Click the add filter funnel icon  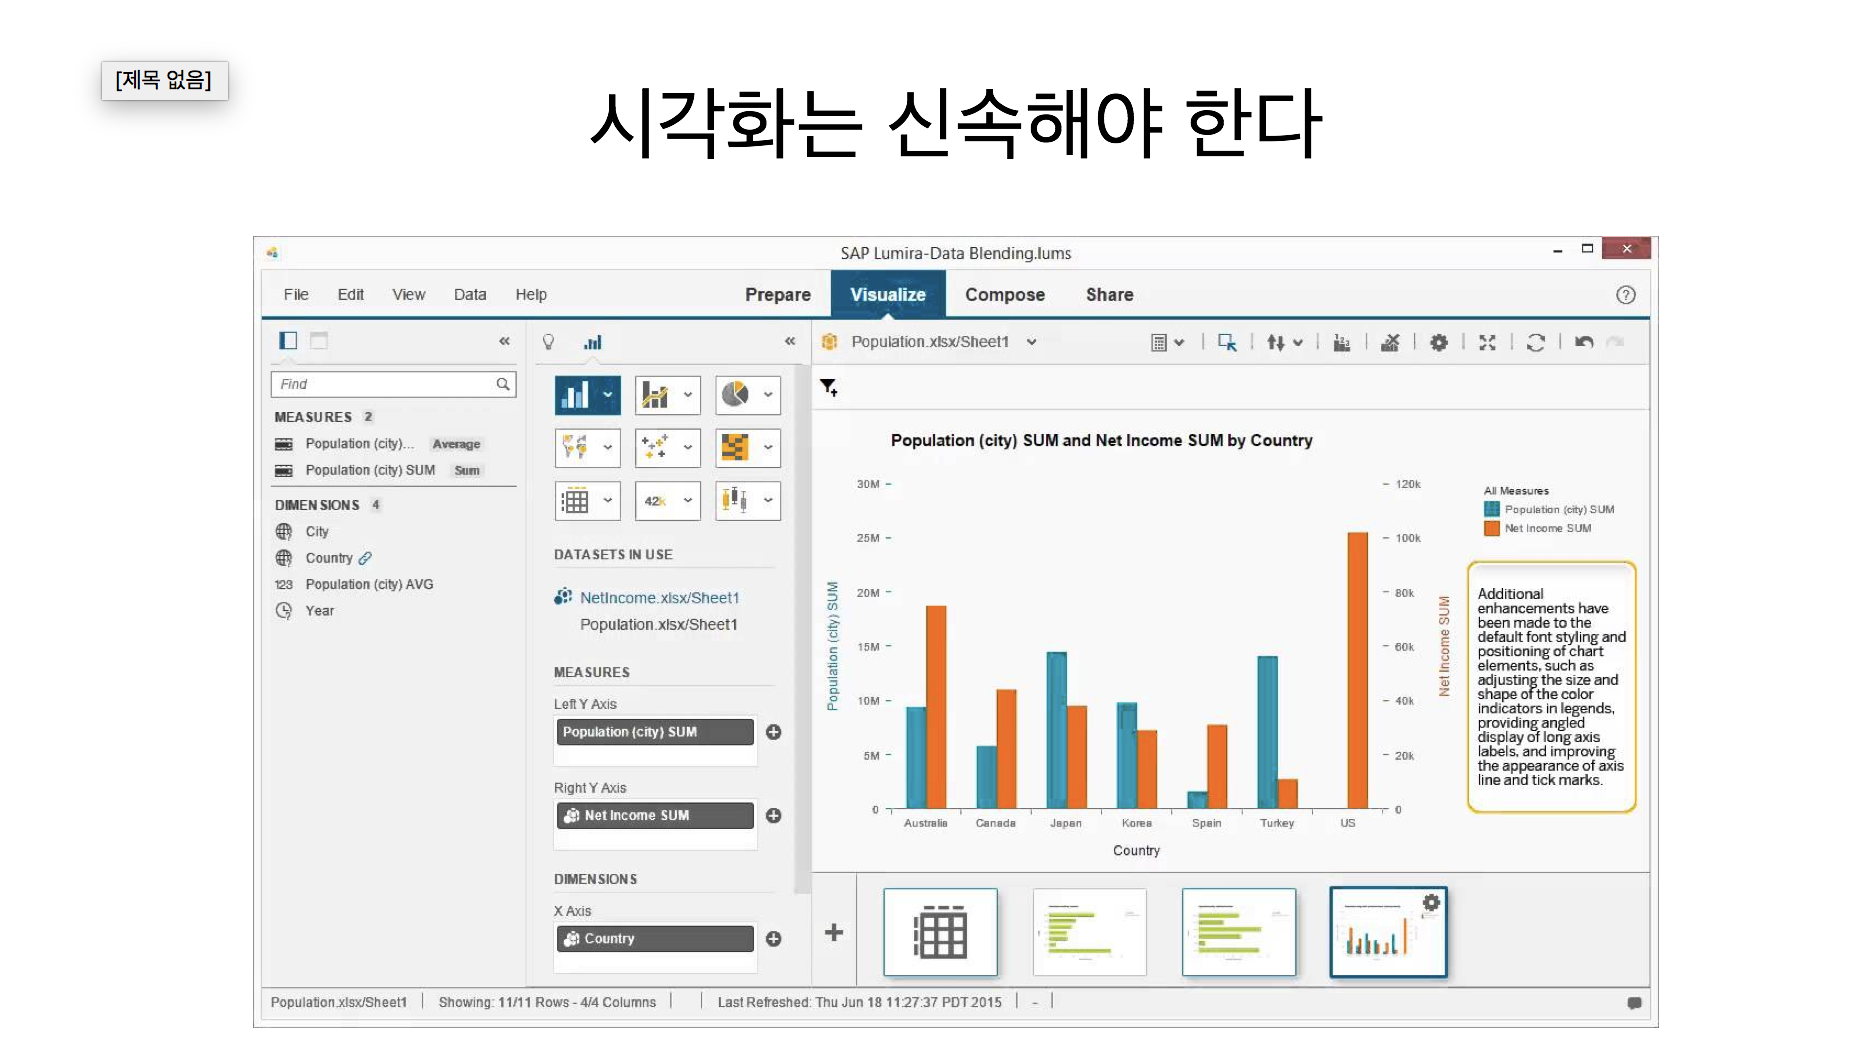click(829, 387)
